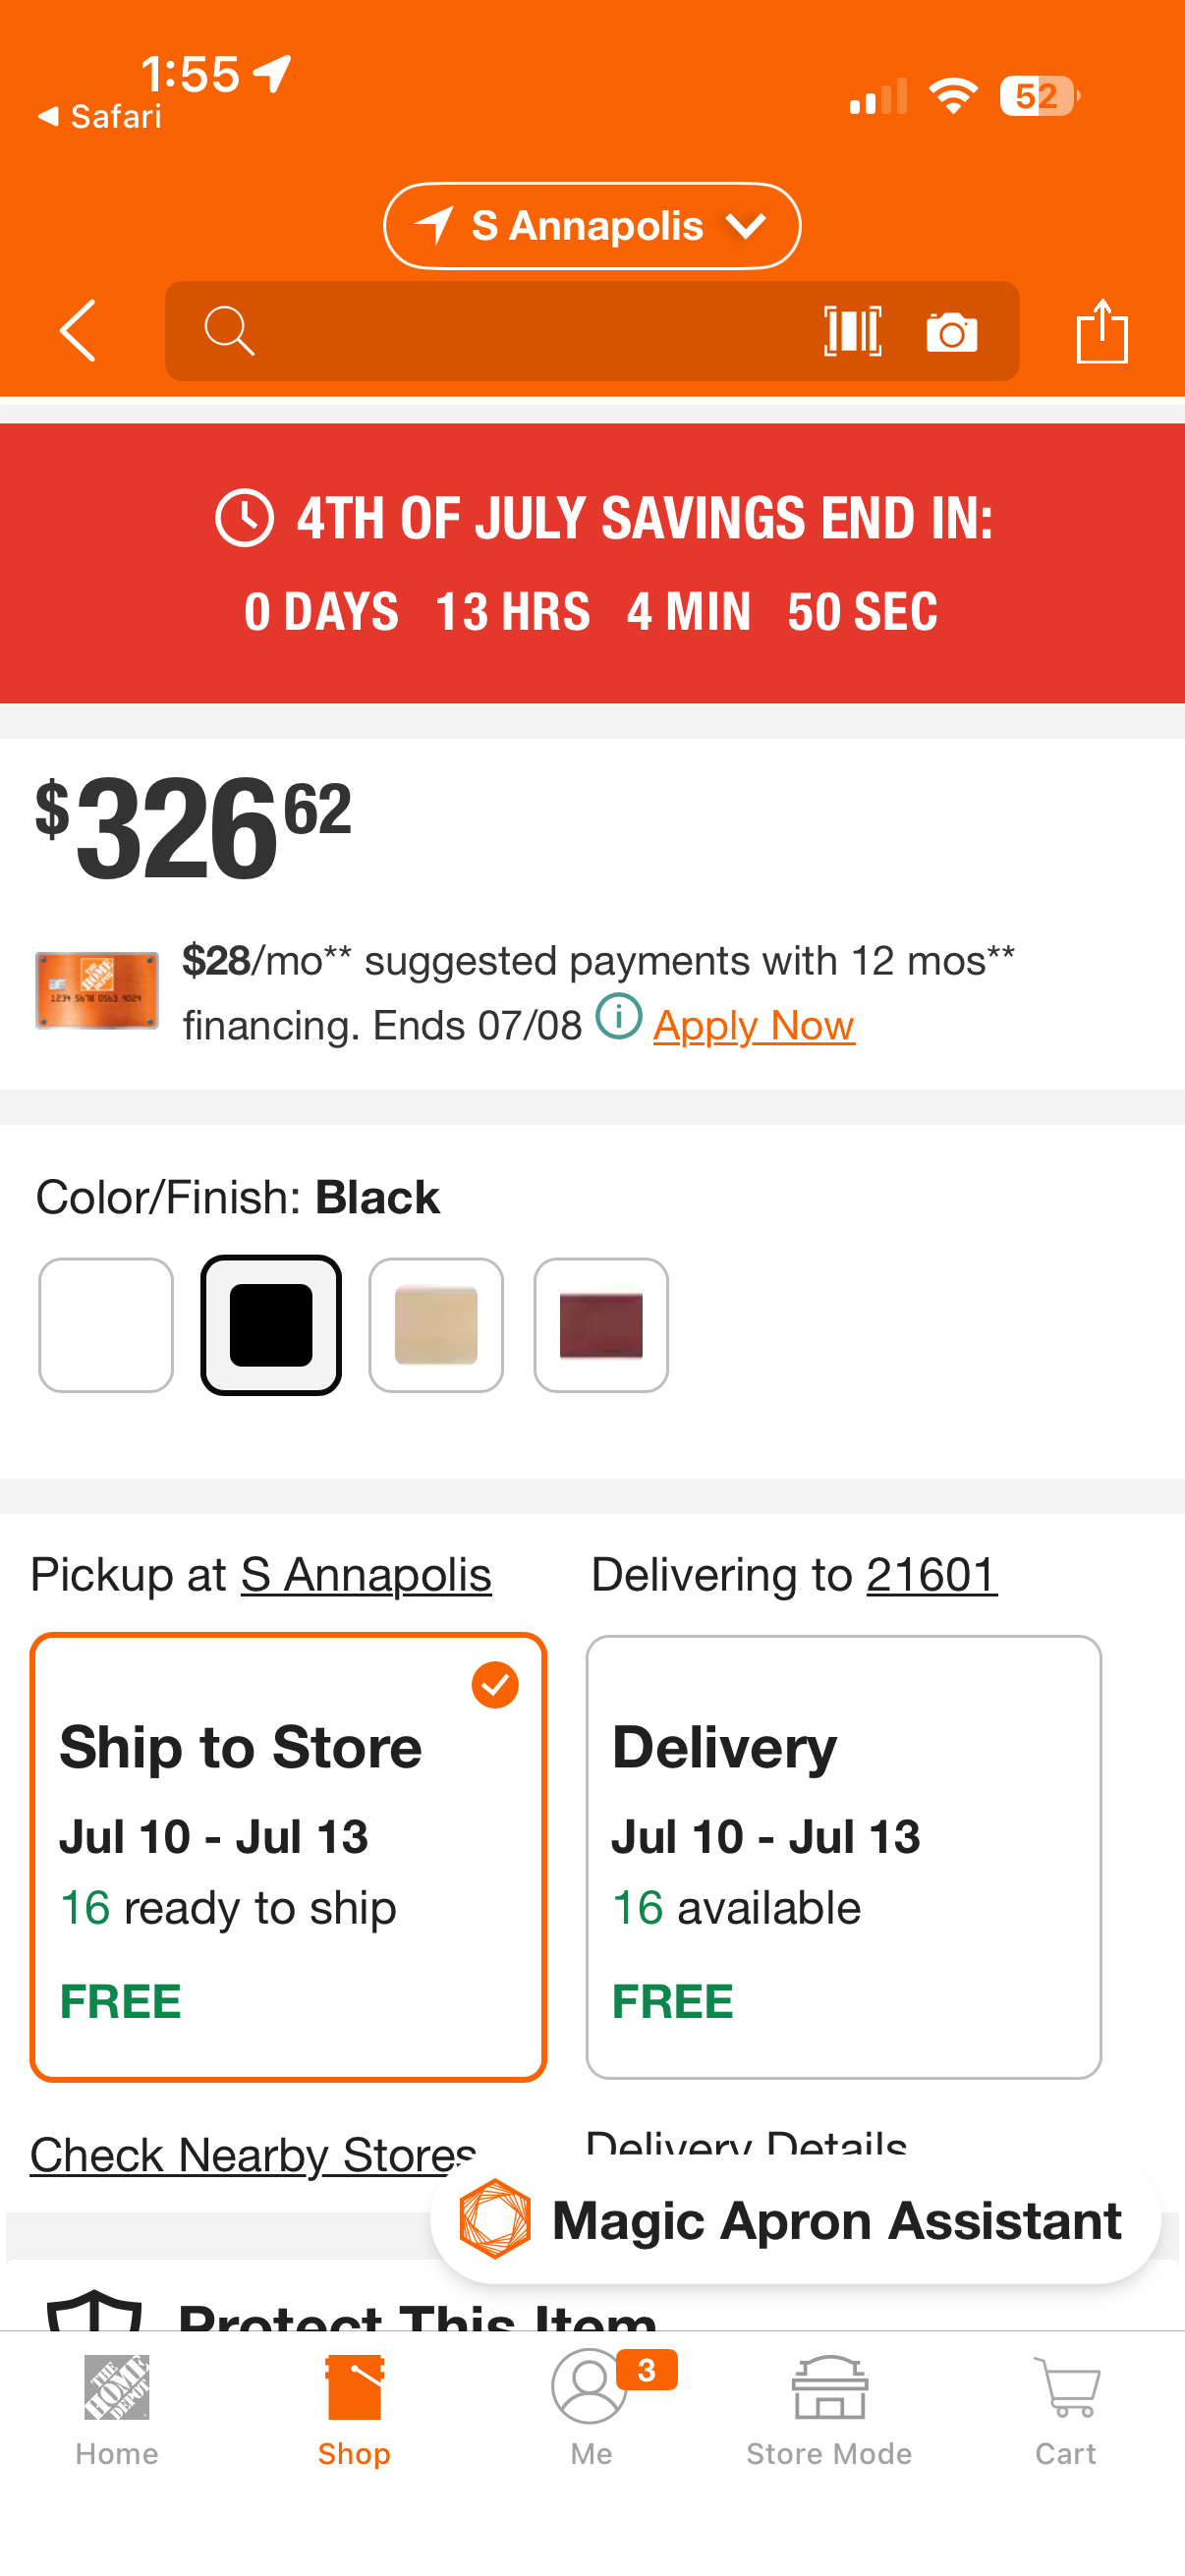The width and height of the screenshot is (1185, 2576).
Task: Choose the beige color swatch
Action: [x=436, y=1325]
